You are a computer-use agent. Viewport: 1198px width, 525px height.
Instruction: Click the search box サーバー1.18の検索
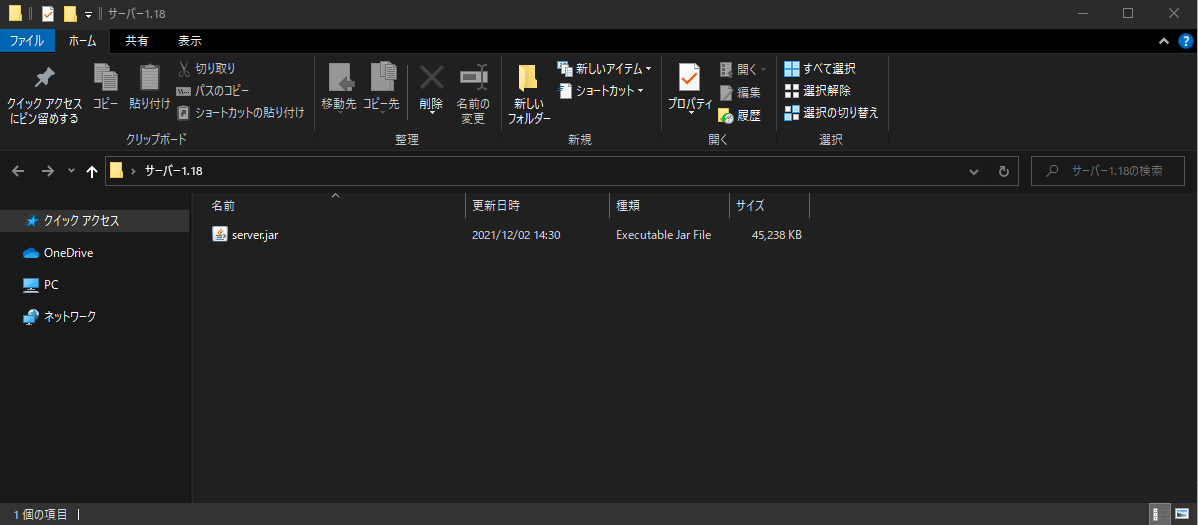(1106, 171)
